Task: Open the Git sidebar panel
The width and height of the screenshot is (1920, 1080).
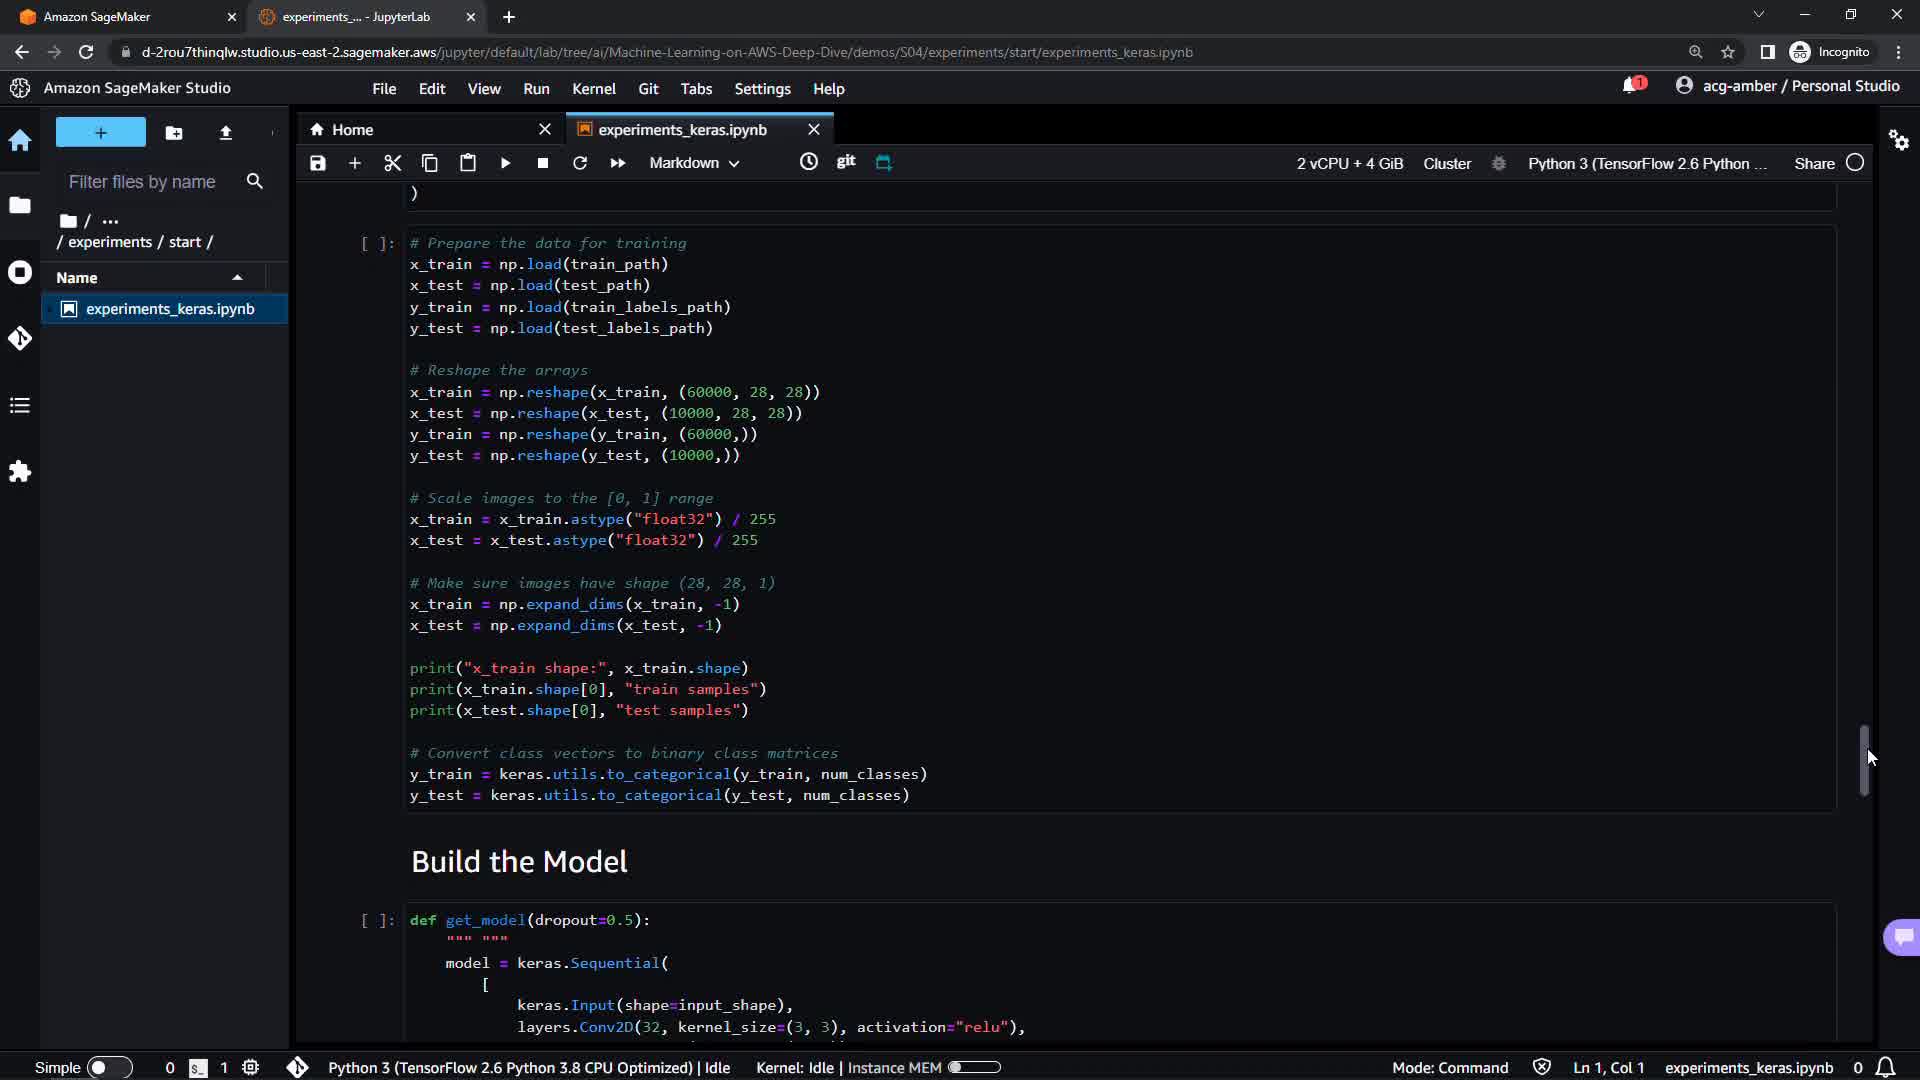Action: pyautogui.click(x=20, y=339)
